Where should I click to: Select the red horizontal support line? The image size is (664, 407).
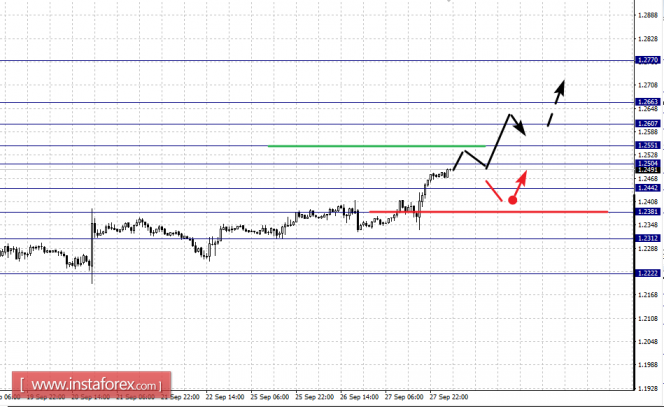tap(489, 212)
